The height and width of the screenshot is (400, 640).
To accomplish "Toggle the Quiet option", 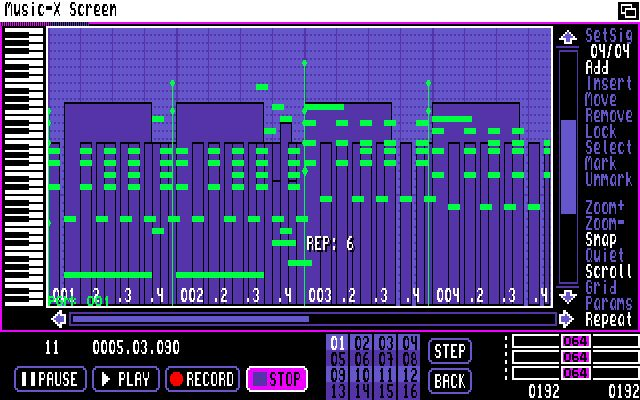I will coord(605,255).
